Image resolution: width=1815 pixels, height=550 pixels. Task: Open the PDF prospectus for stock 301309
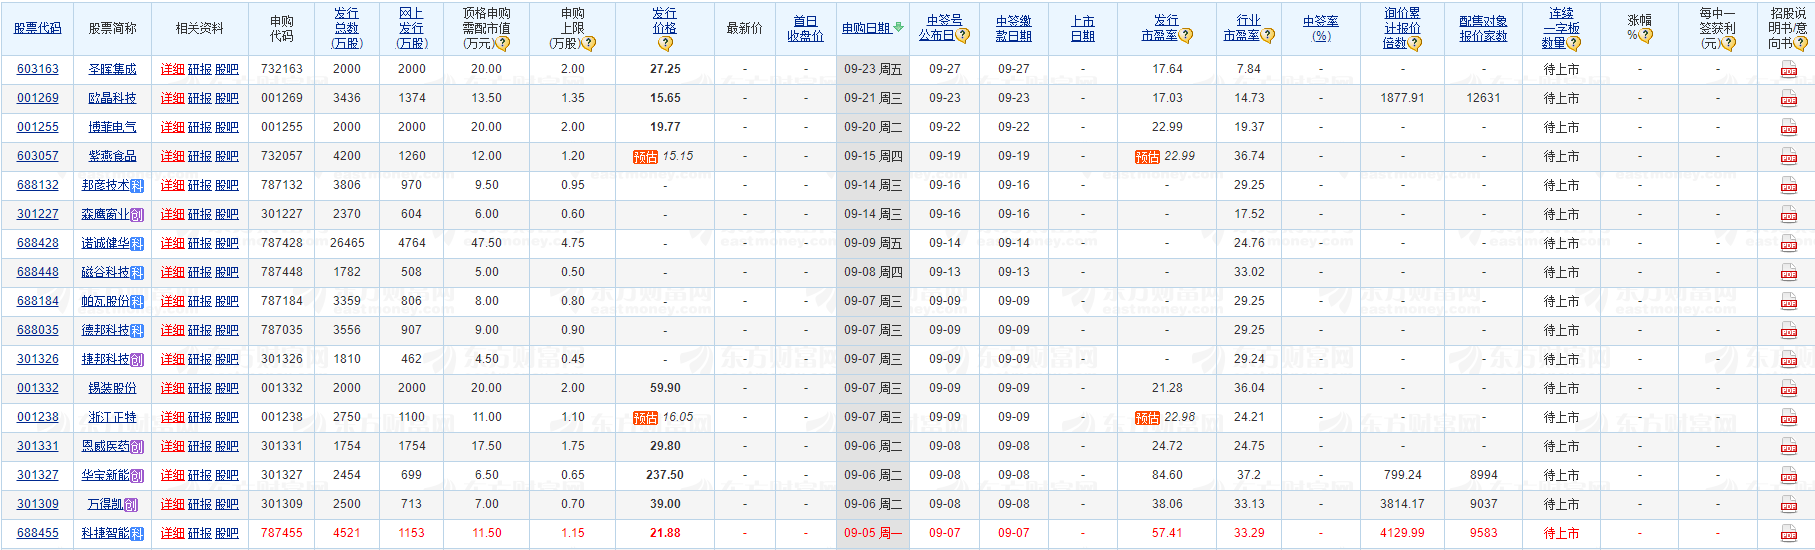pos(1788,506)
